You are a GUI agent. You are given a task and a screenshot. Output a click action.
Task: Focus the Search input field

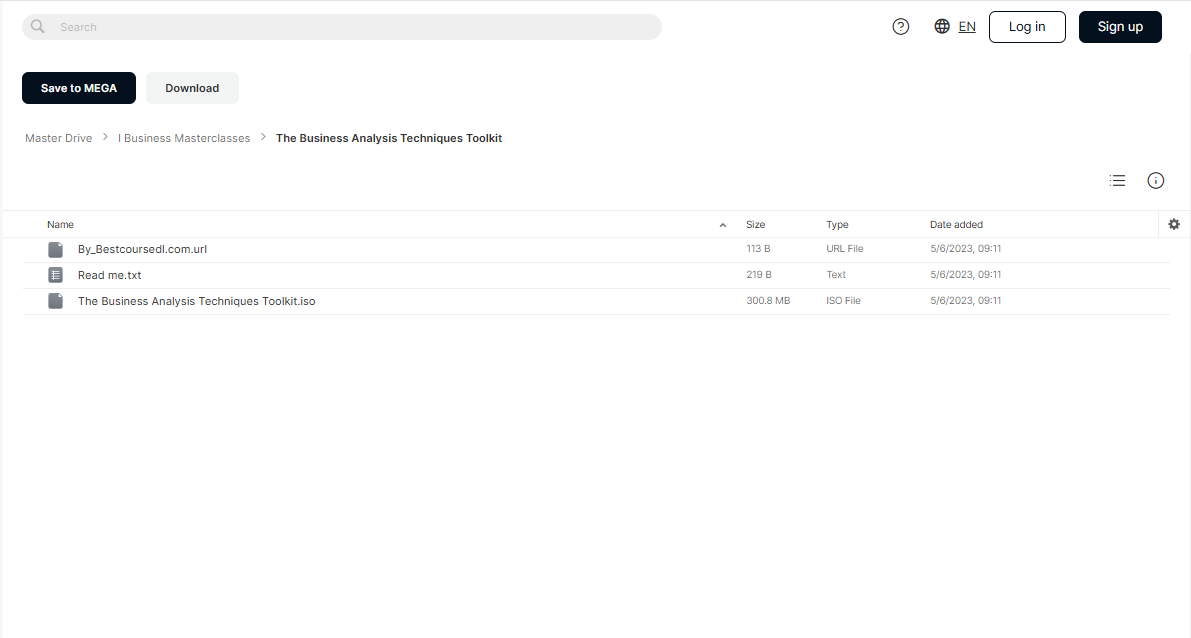pos(342,27)
